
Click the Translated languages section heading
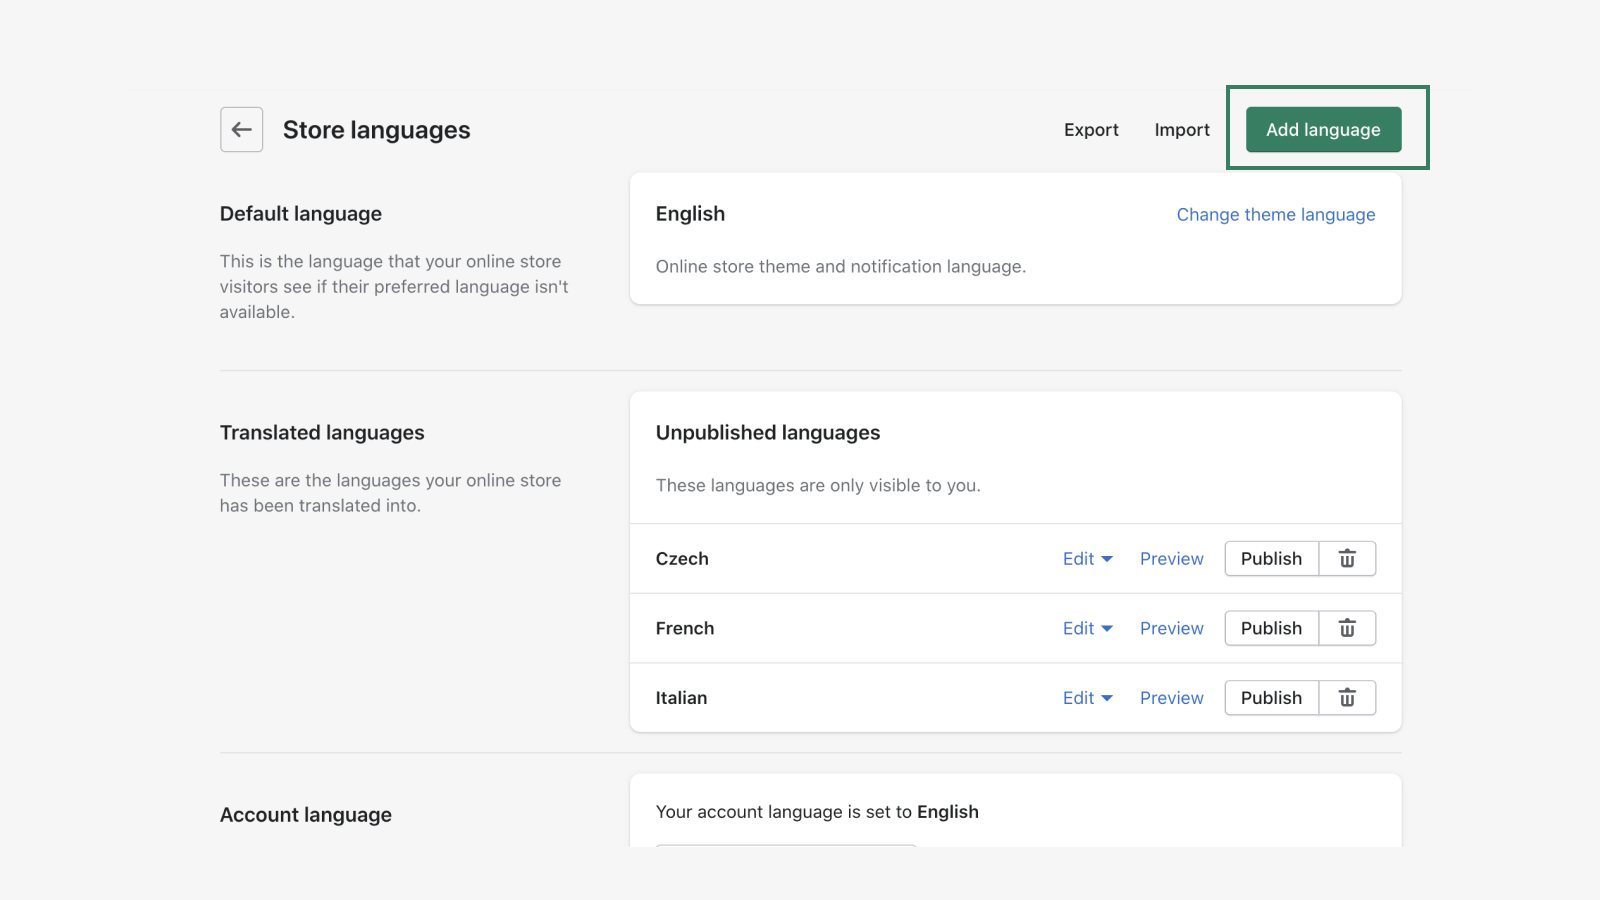(322, 433)
